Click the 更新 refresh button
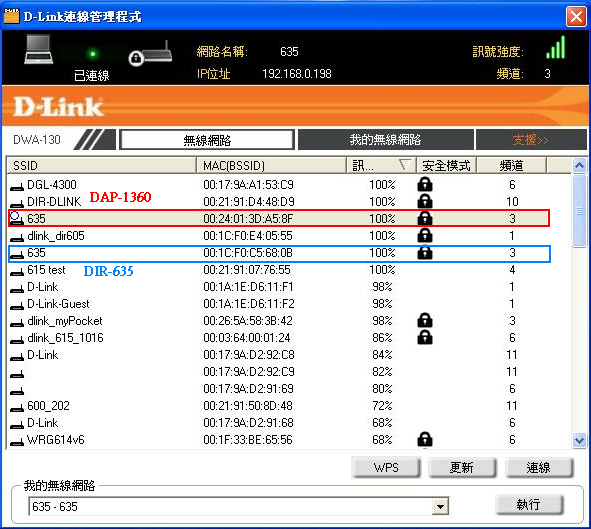This screenshot has height=529, width=591. tap(462, 468)
